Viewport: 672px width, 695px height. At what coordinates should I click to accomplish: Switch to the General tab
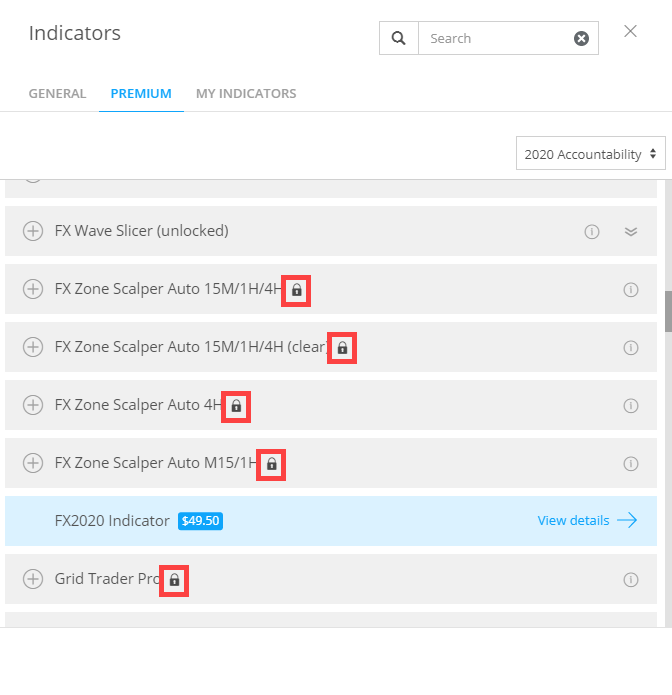57,94
